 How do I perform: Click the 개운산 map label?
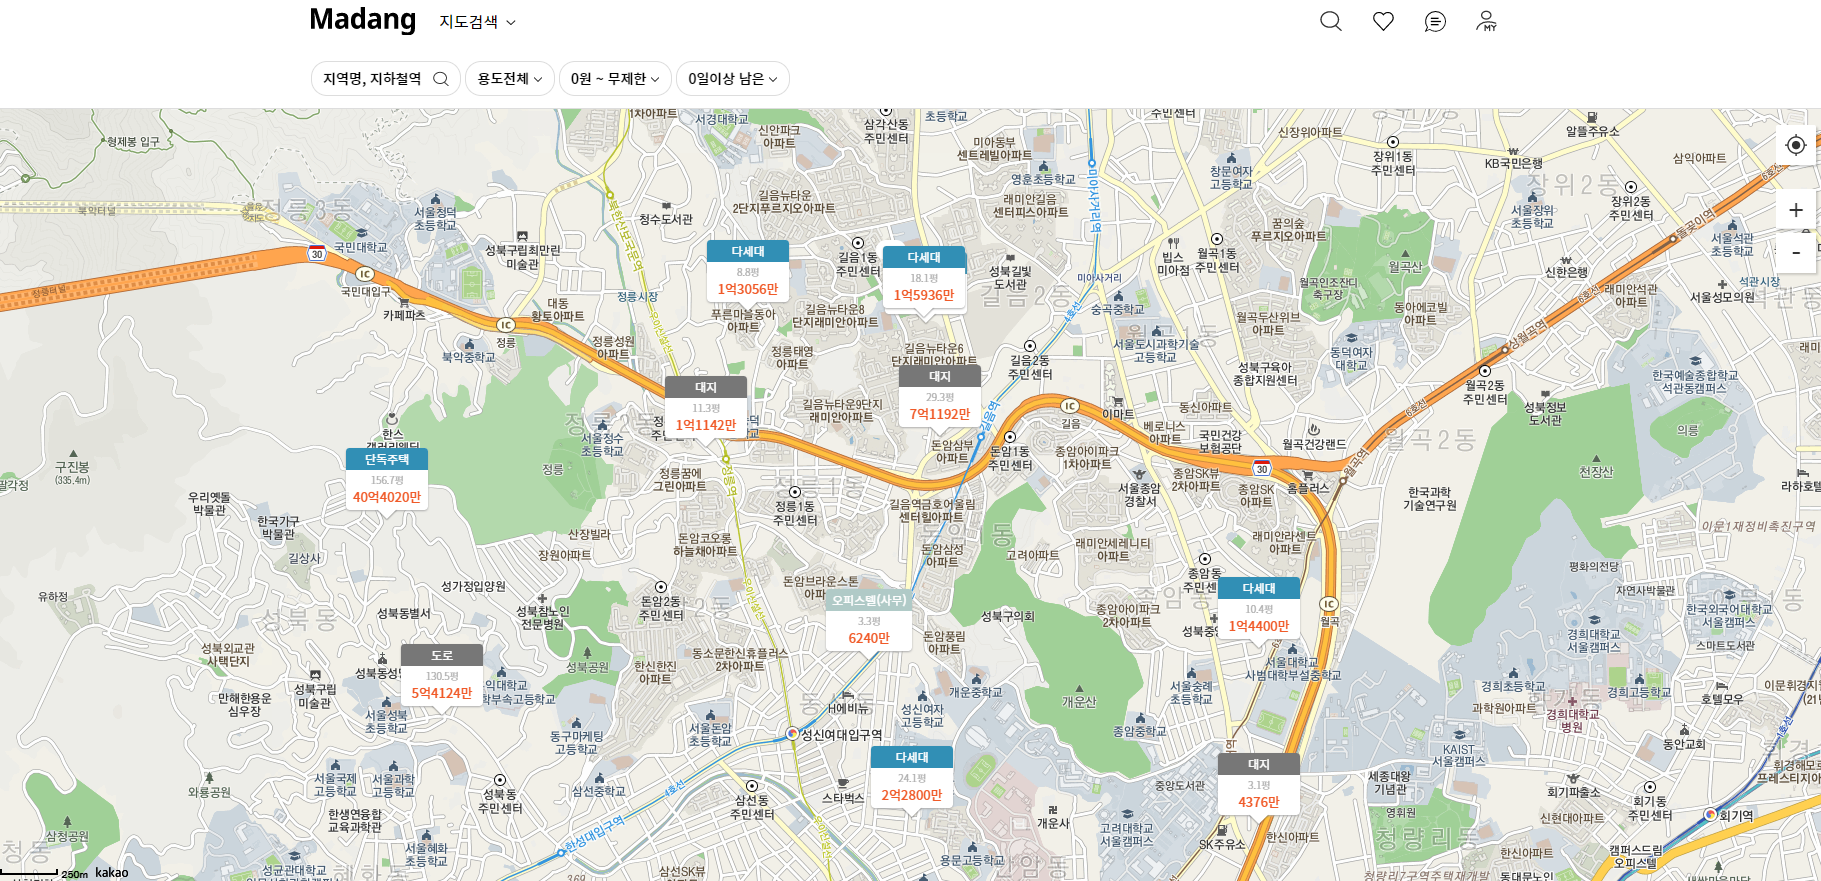tap(1079, 702)
